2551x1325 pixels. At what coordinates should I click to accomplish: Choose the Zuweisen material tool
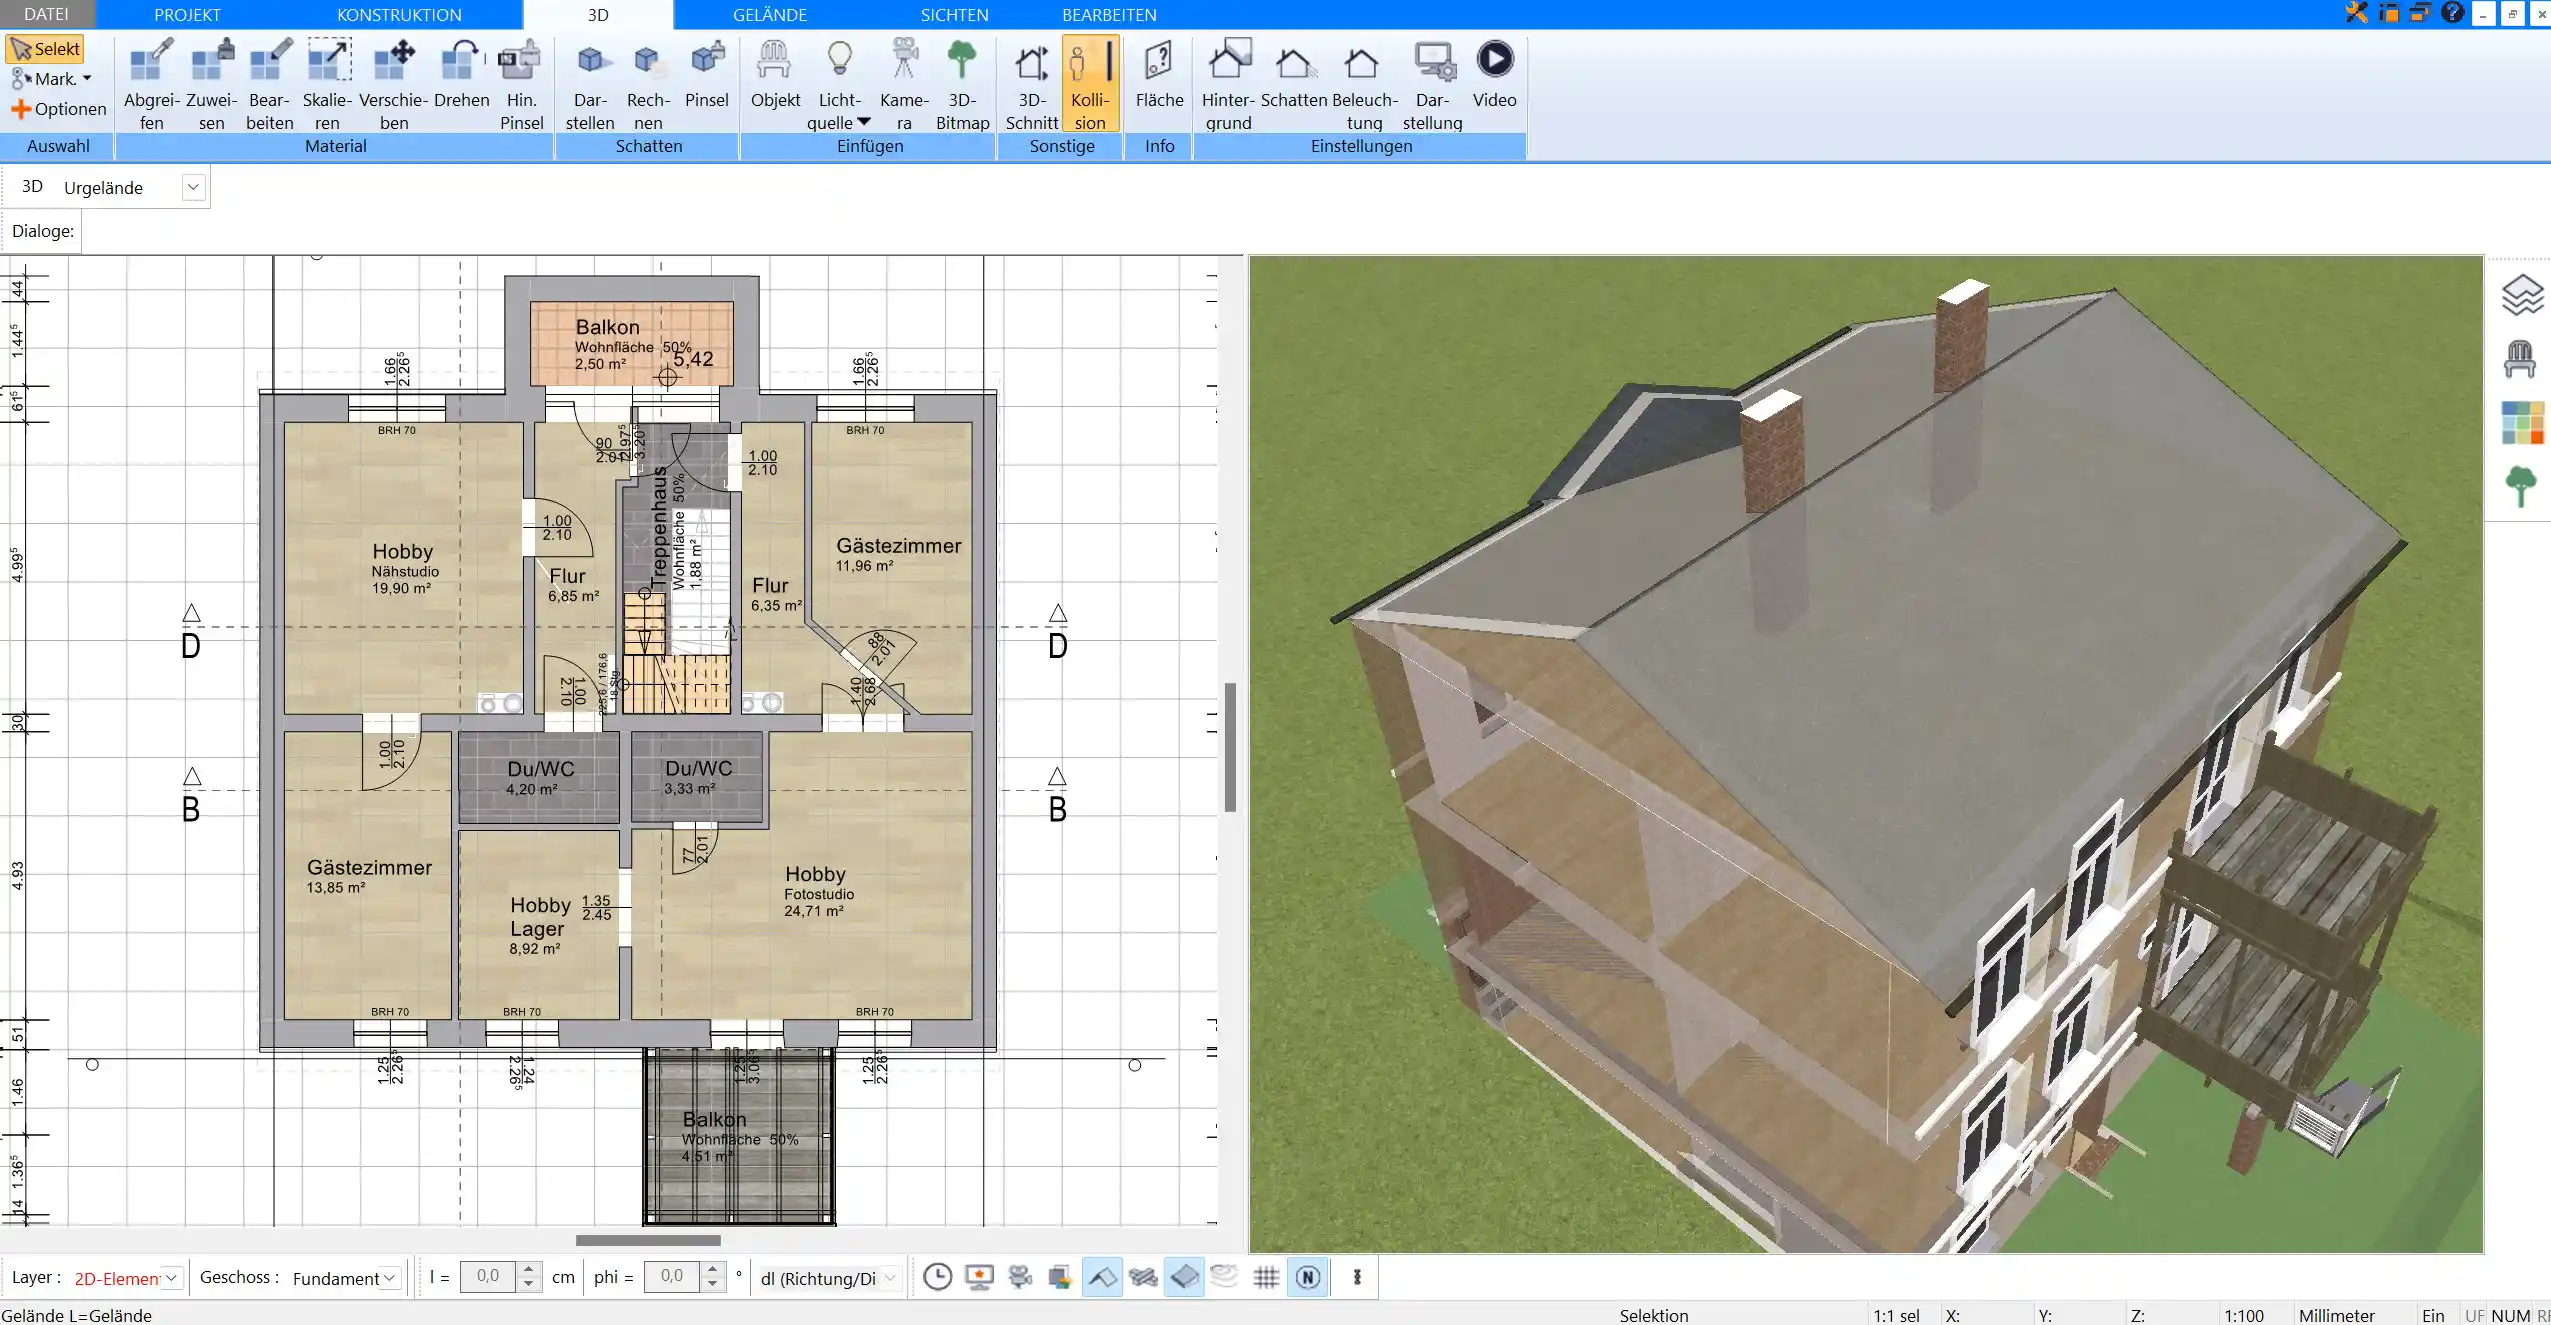click(212, 84)
